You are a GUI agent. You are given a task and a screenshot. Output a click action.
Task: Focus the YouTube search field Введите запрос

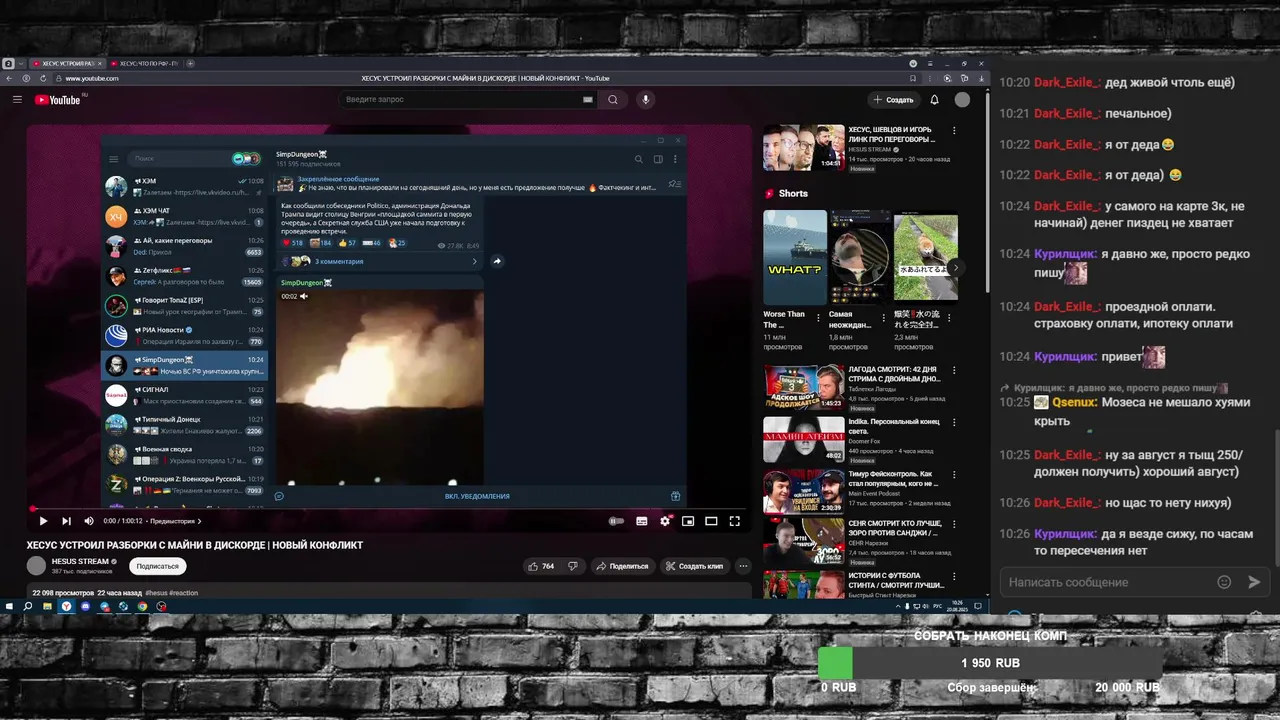point(460,100)
